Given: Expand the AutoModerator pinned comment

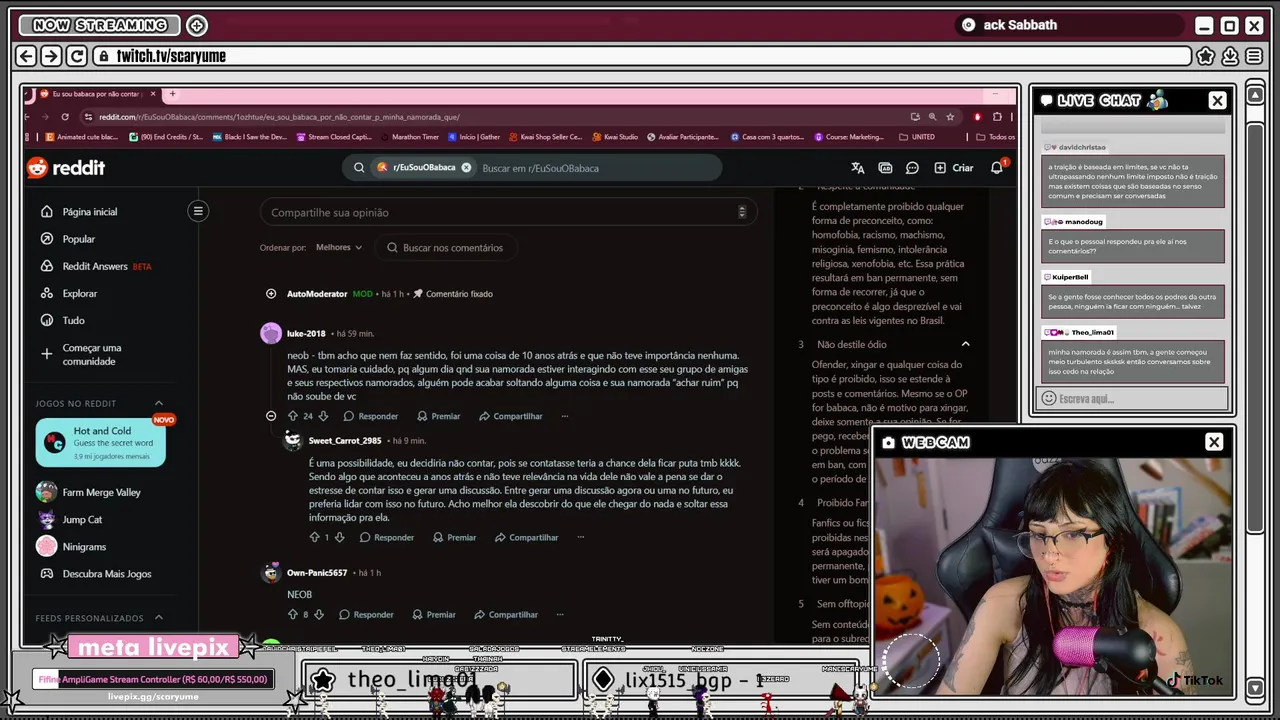Looking at the screenshot, I should coord(271,294).
